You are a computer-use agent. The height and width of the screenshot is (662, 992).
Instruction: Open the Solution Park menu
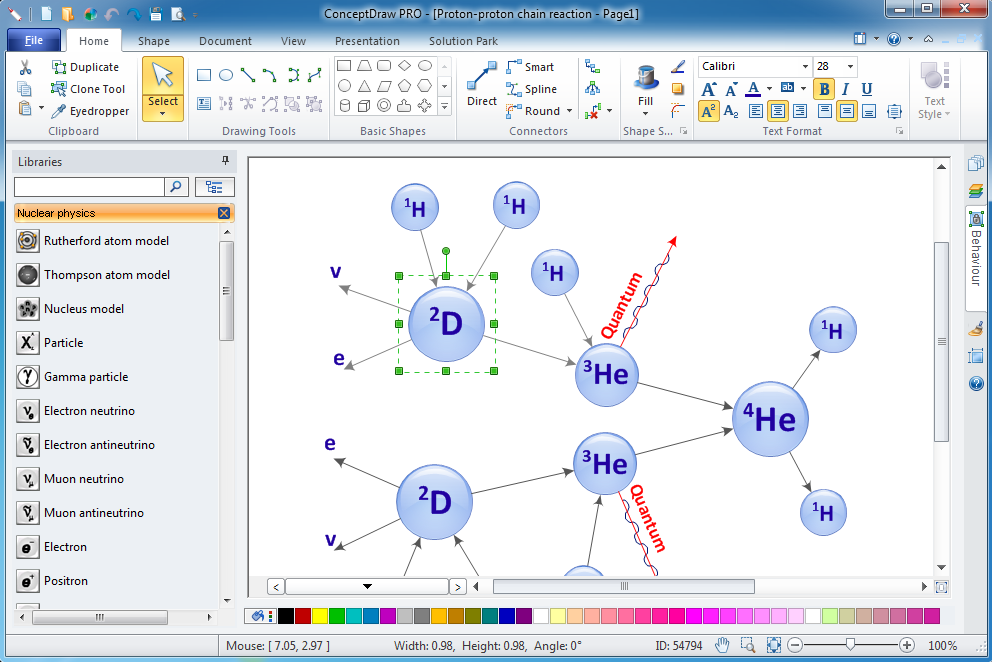pyautogui.click(x=462, y=41)
